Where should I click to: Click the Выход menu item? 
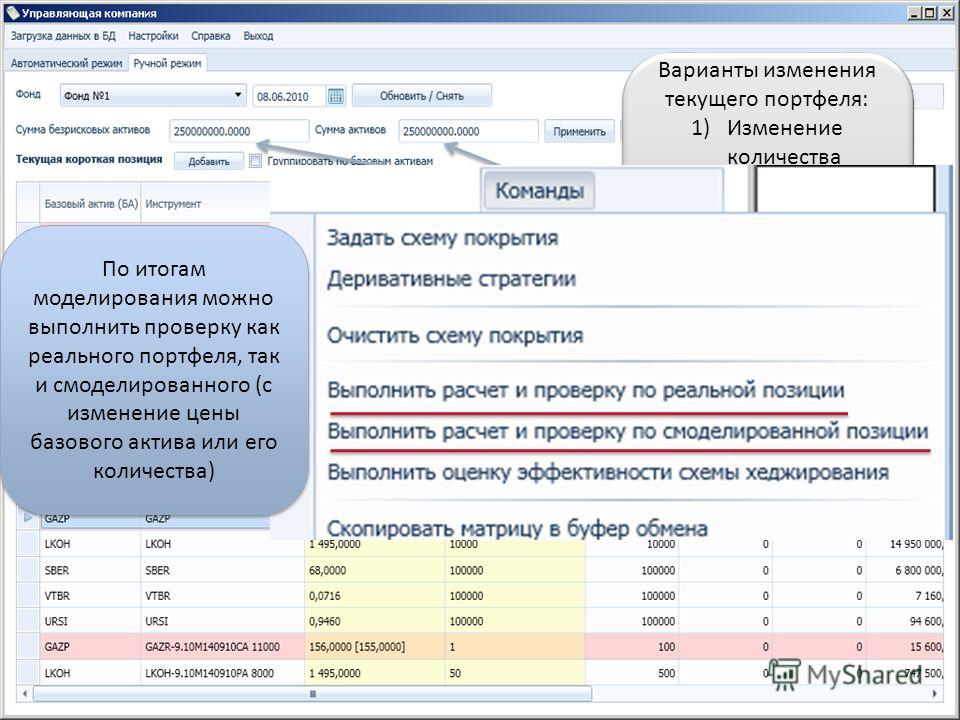pyautogui.click(x=258, y=36)
